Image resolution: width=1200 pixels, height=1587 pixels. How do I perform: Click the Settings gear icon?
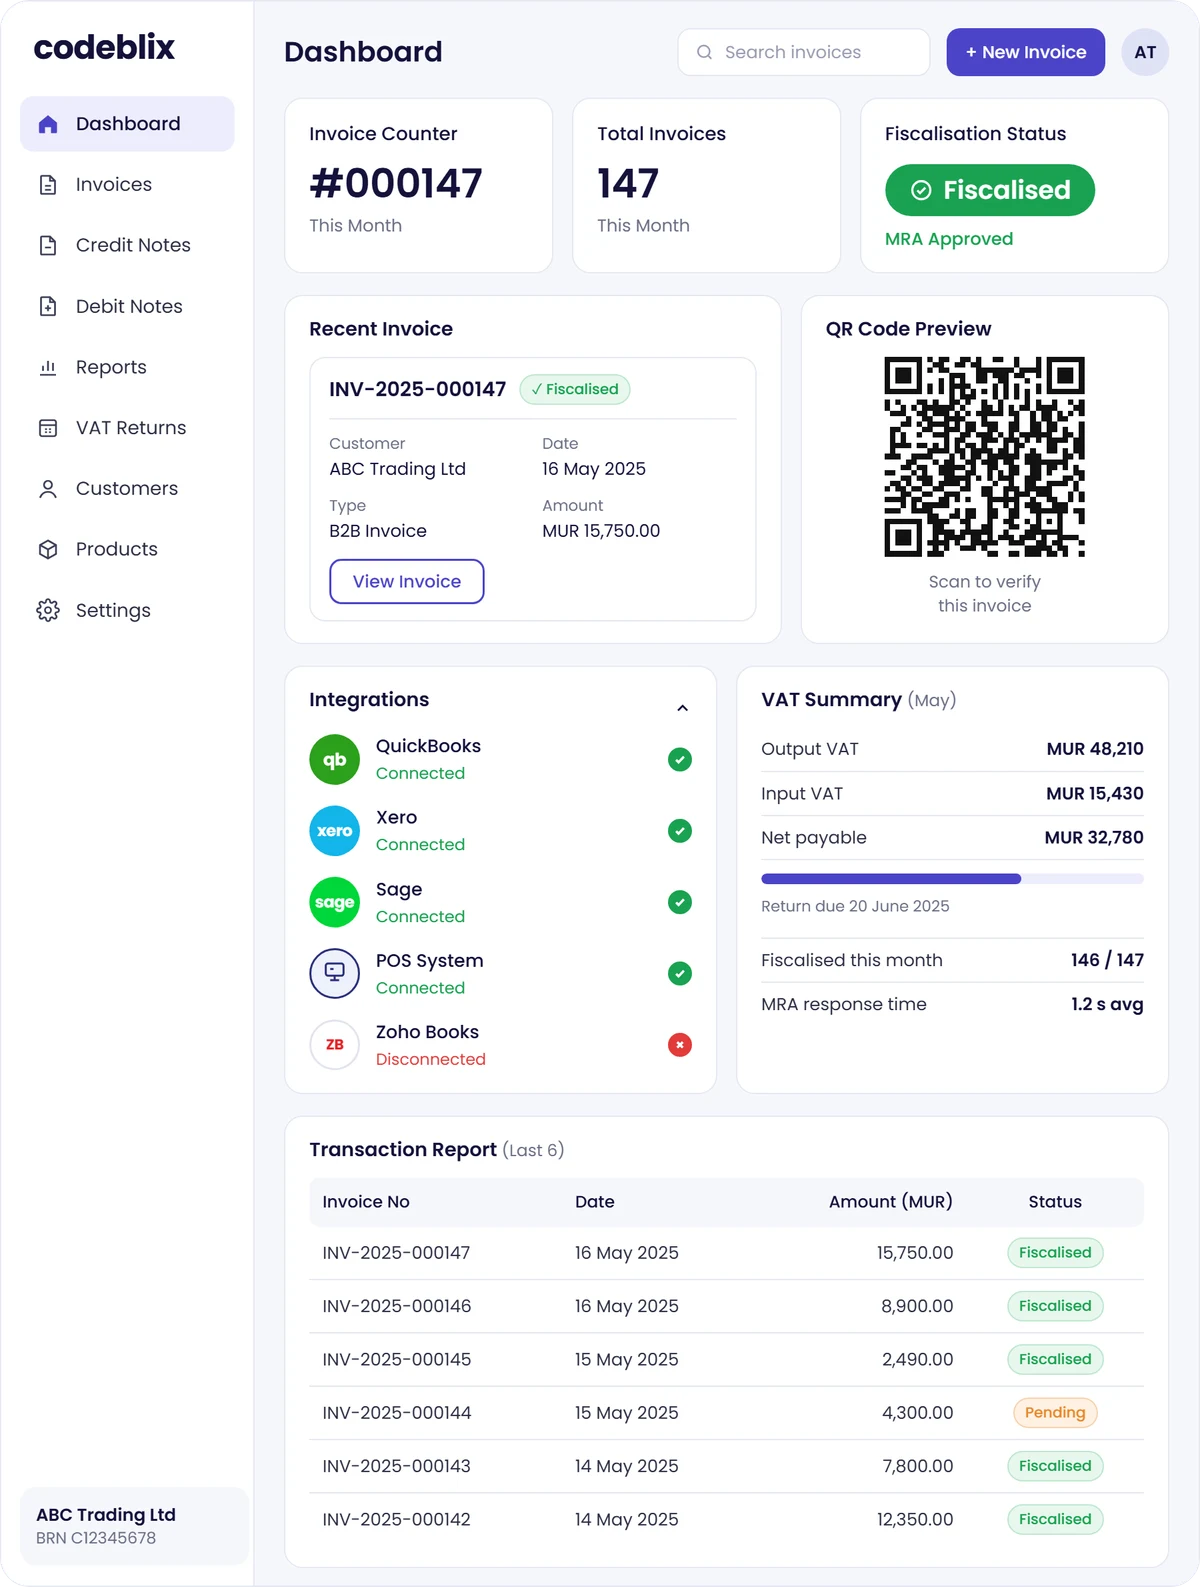48,610
